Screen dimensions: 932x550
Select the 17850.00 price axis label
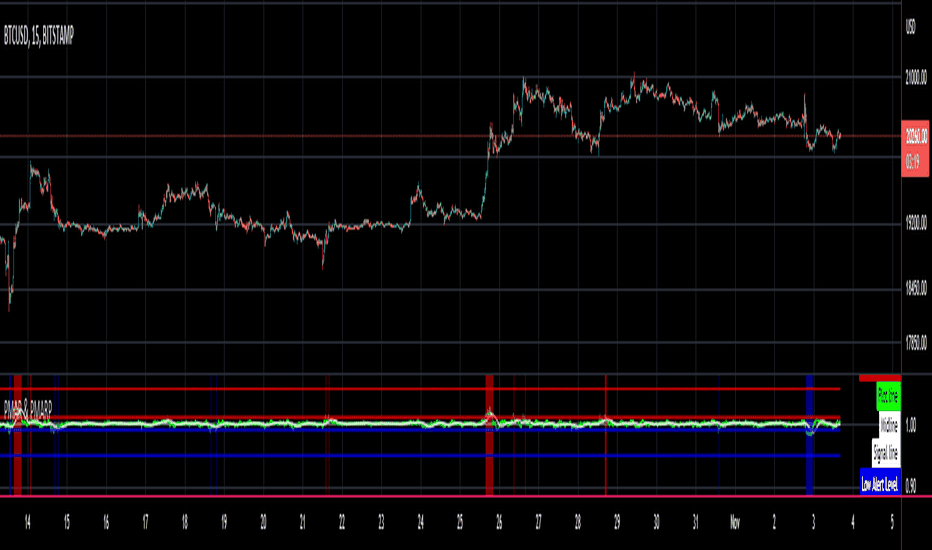(916, 342)
